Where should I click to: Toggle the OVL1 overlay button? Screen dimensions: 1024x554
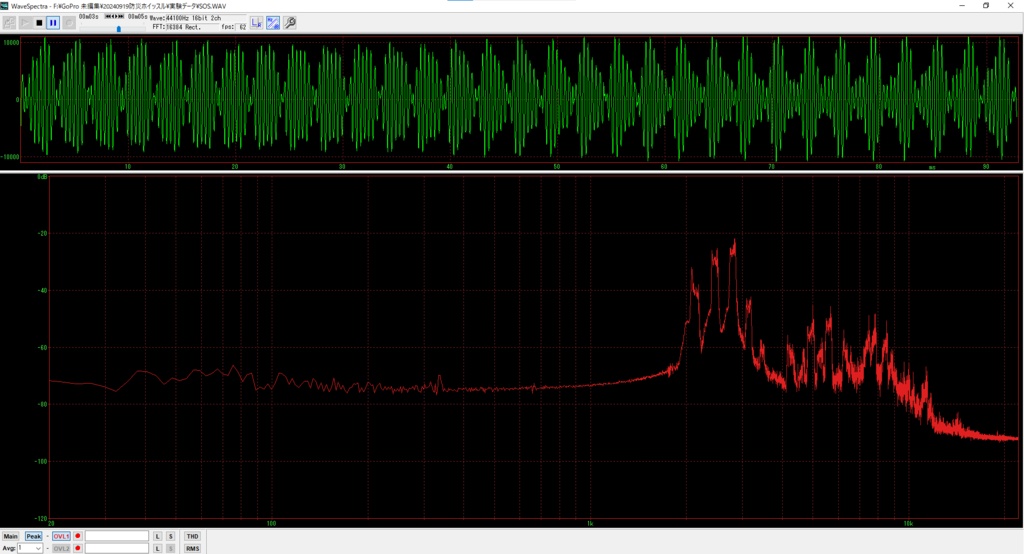click(x=61, y=536)
